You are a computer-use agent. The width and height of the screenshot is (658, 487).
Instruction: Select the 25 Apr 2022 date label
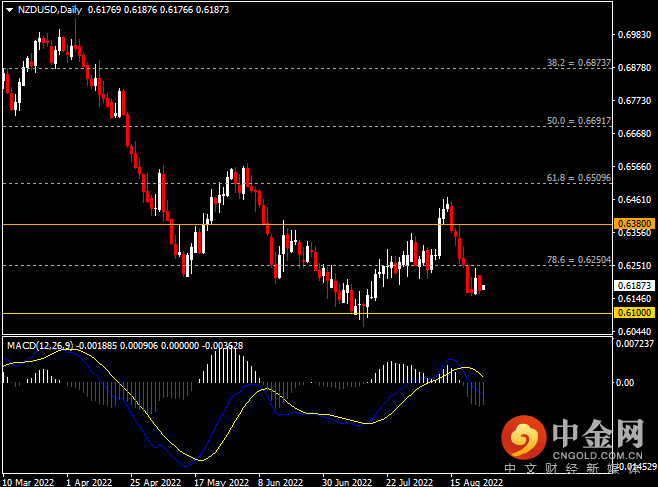click(x=155, y=482)
